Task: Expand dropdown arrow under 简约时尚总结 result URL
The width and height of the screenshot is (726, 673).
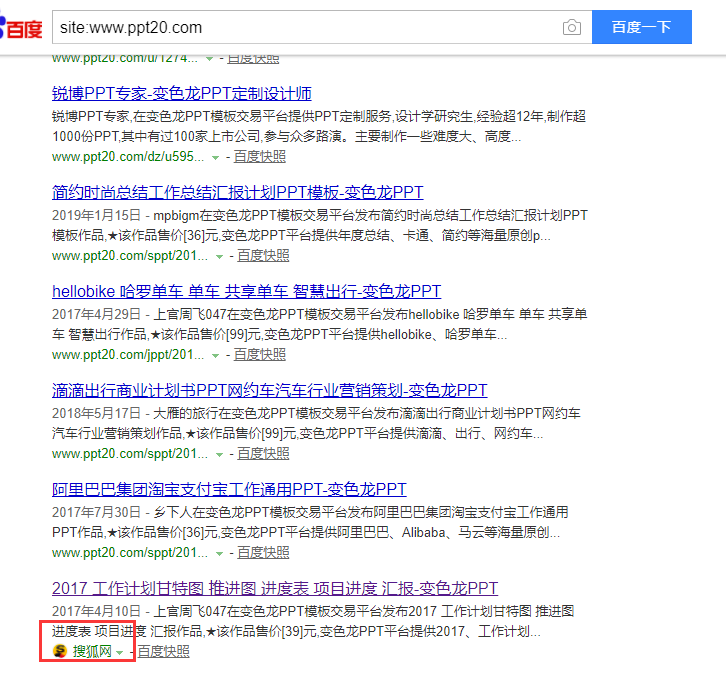Action: (219, 257)
